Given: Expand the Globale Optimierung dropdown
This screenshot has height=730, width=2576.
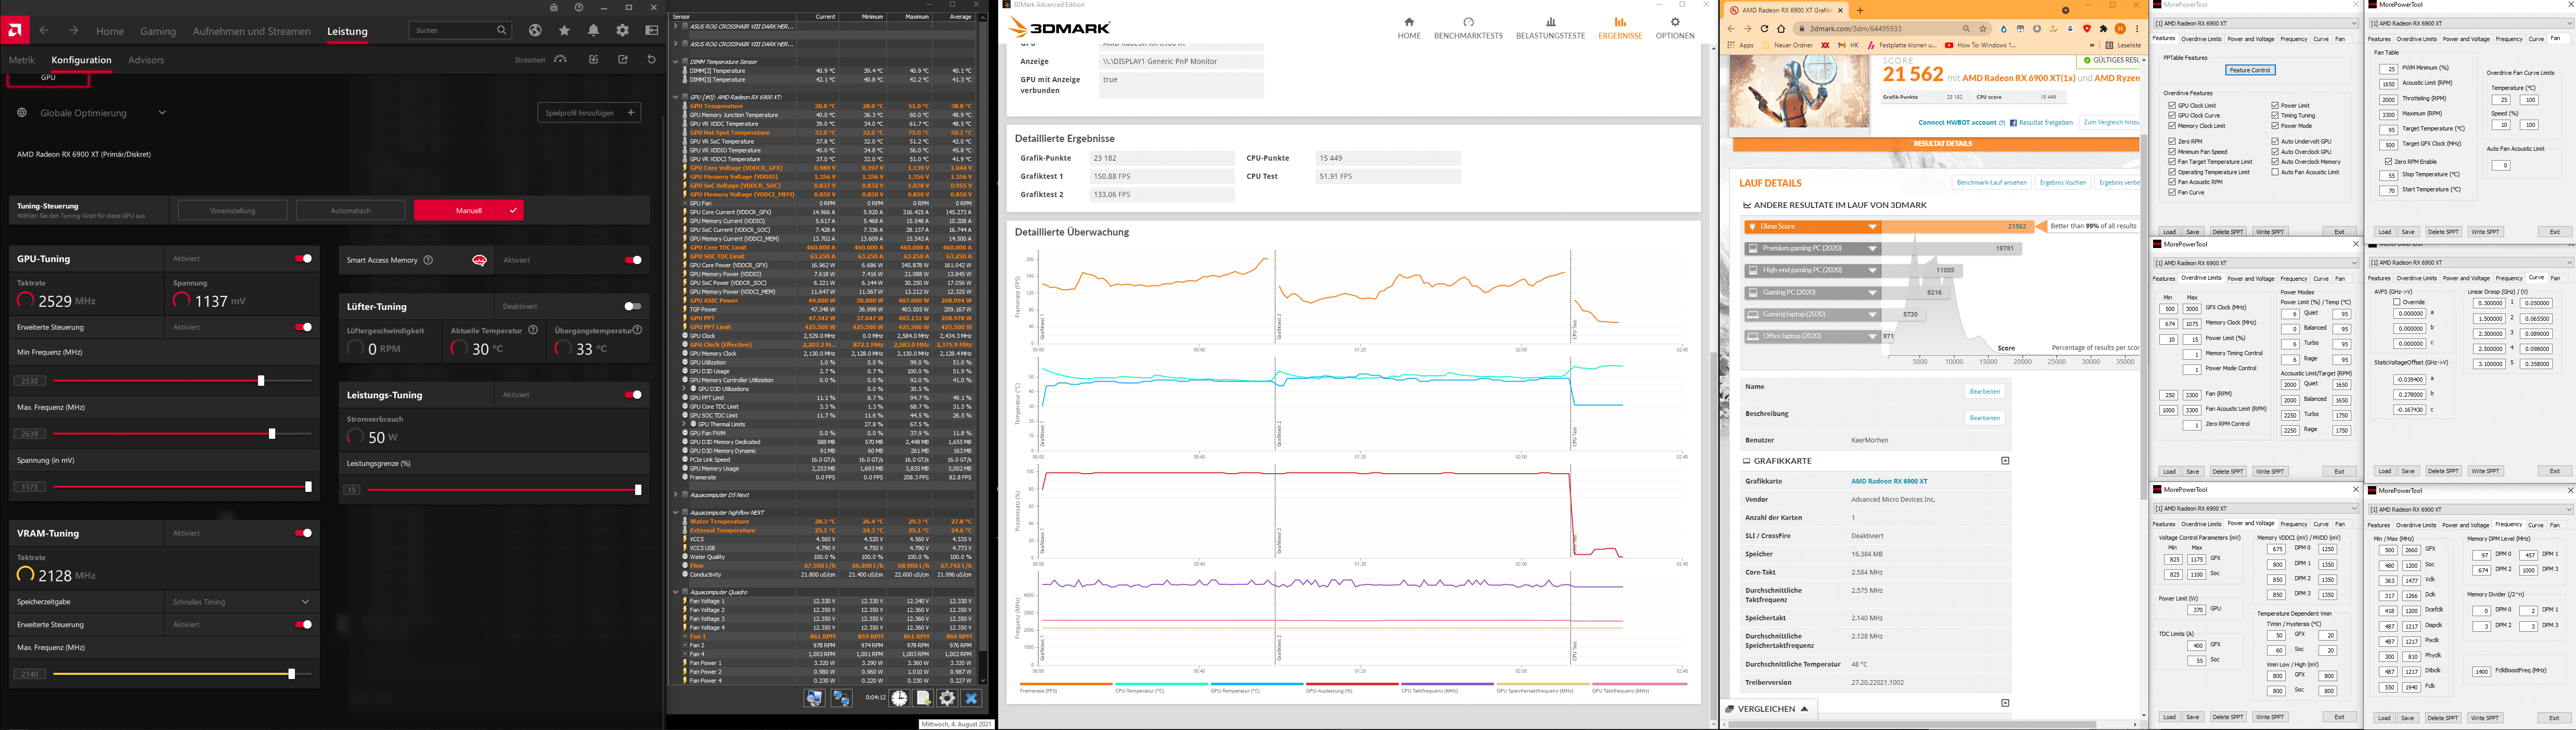Looking at the screenshot, I should pyautogui.click(x=162, y=113).
